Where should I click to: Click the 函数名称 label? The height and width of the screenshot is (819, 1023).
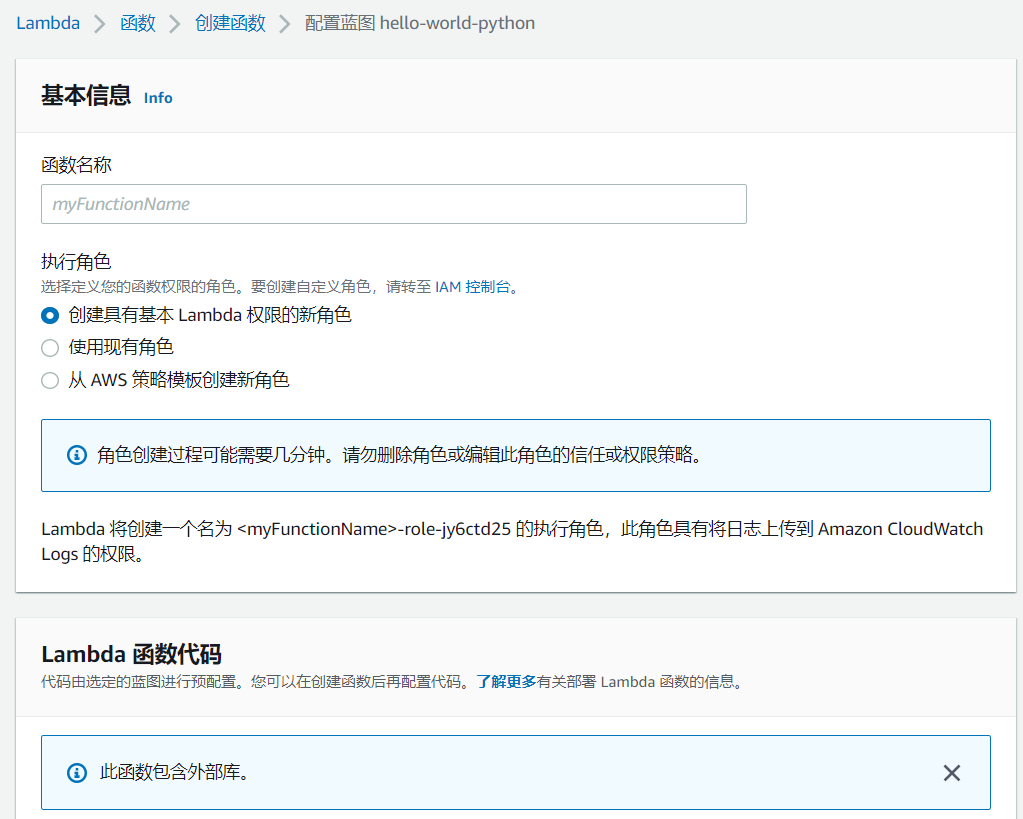(x=76, y=165)
